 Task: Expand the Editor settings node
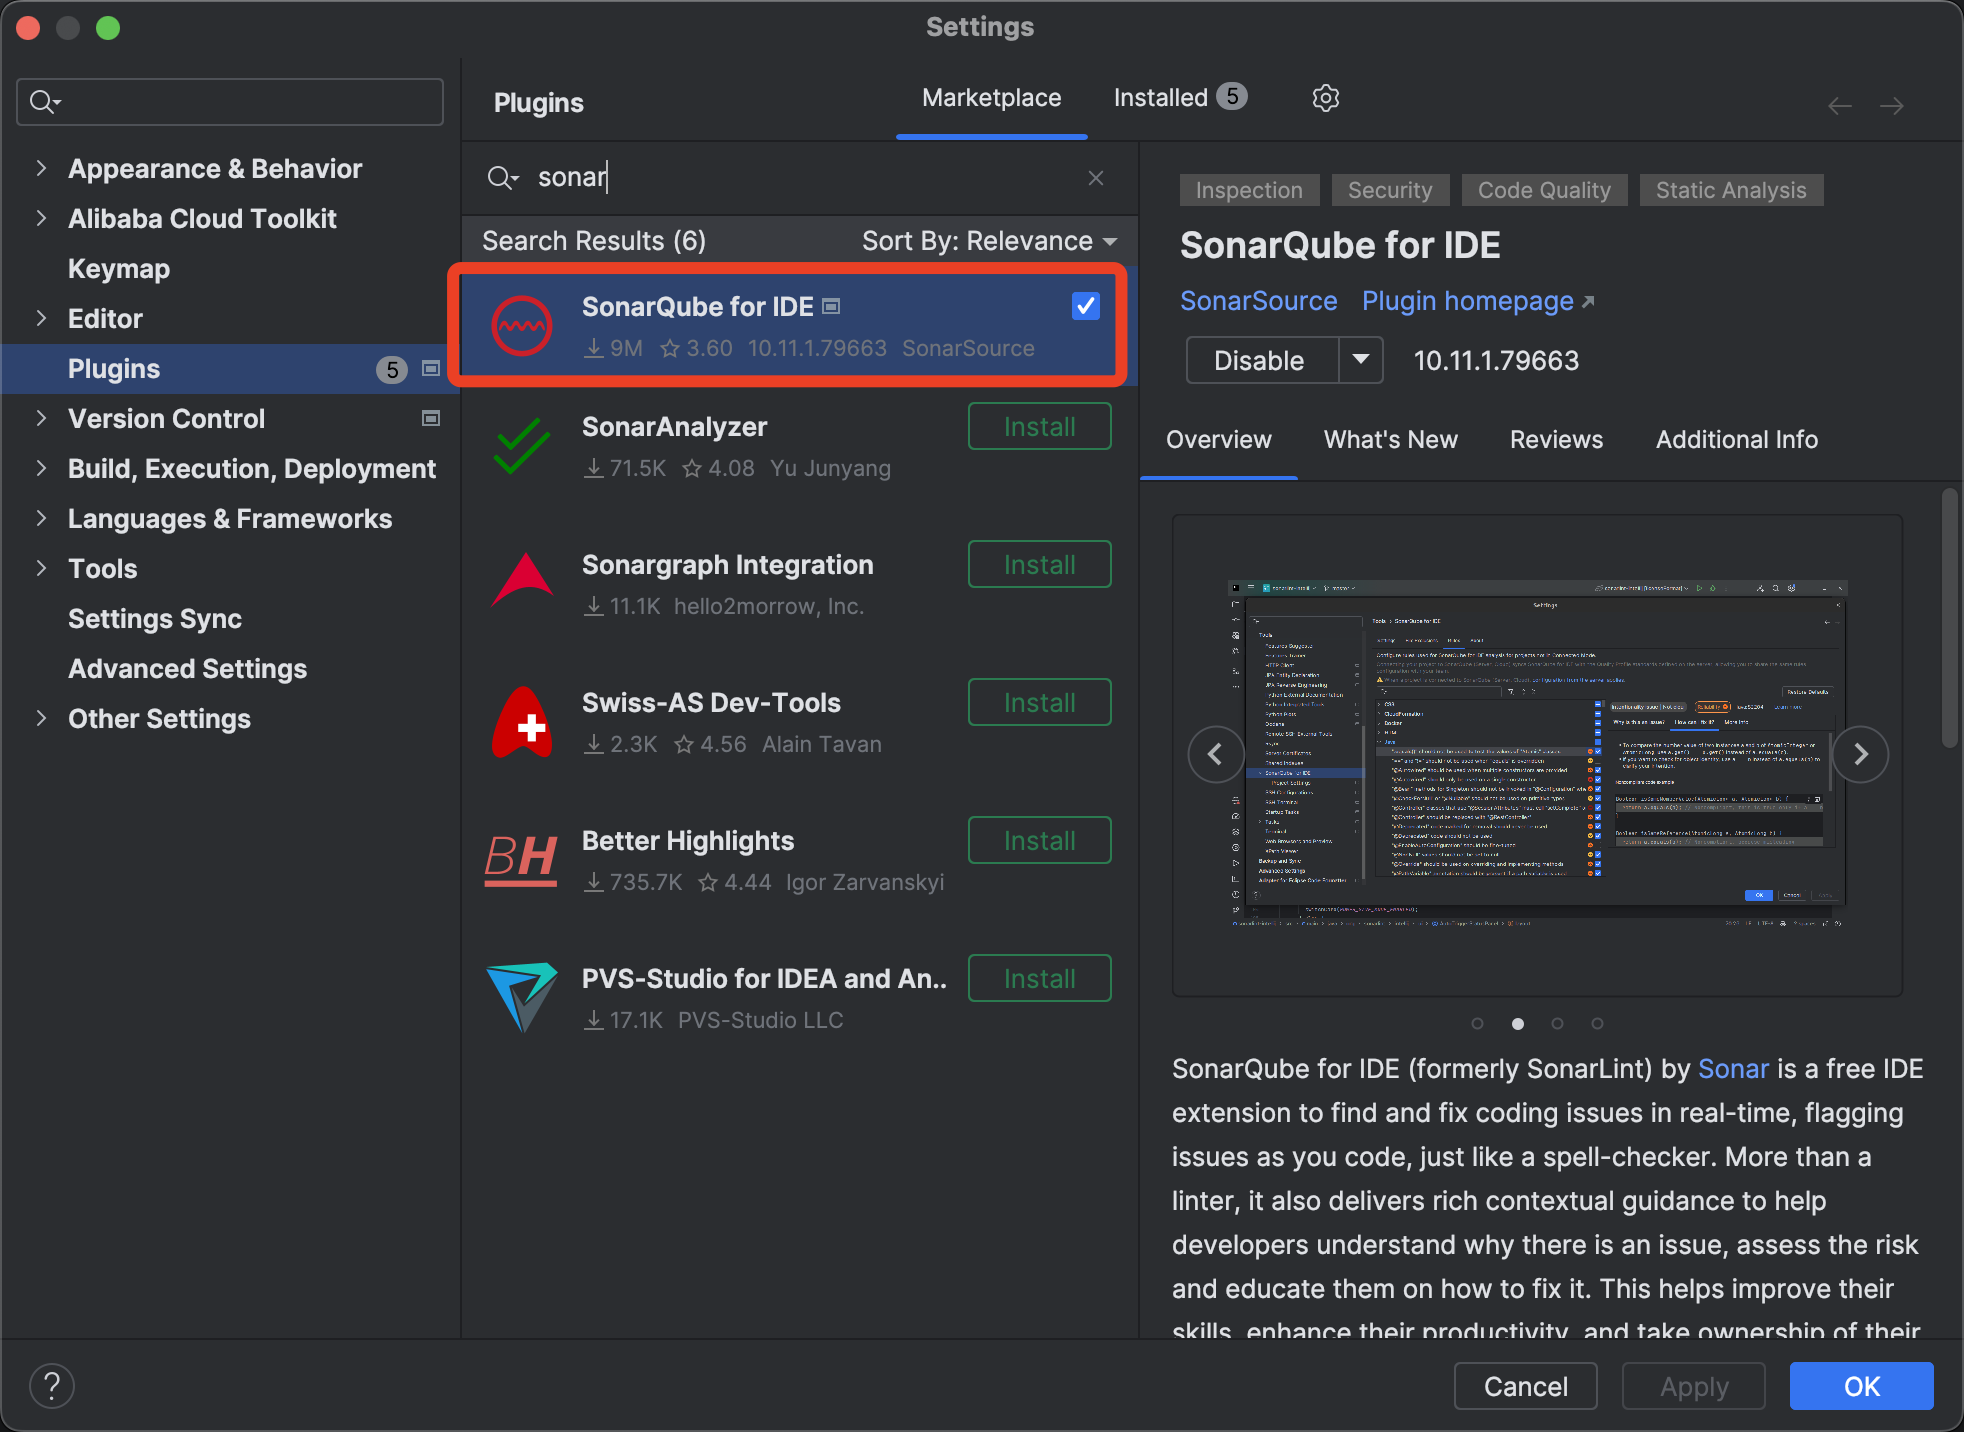pyautogui.click(x=41, y=318)
